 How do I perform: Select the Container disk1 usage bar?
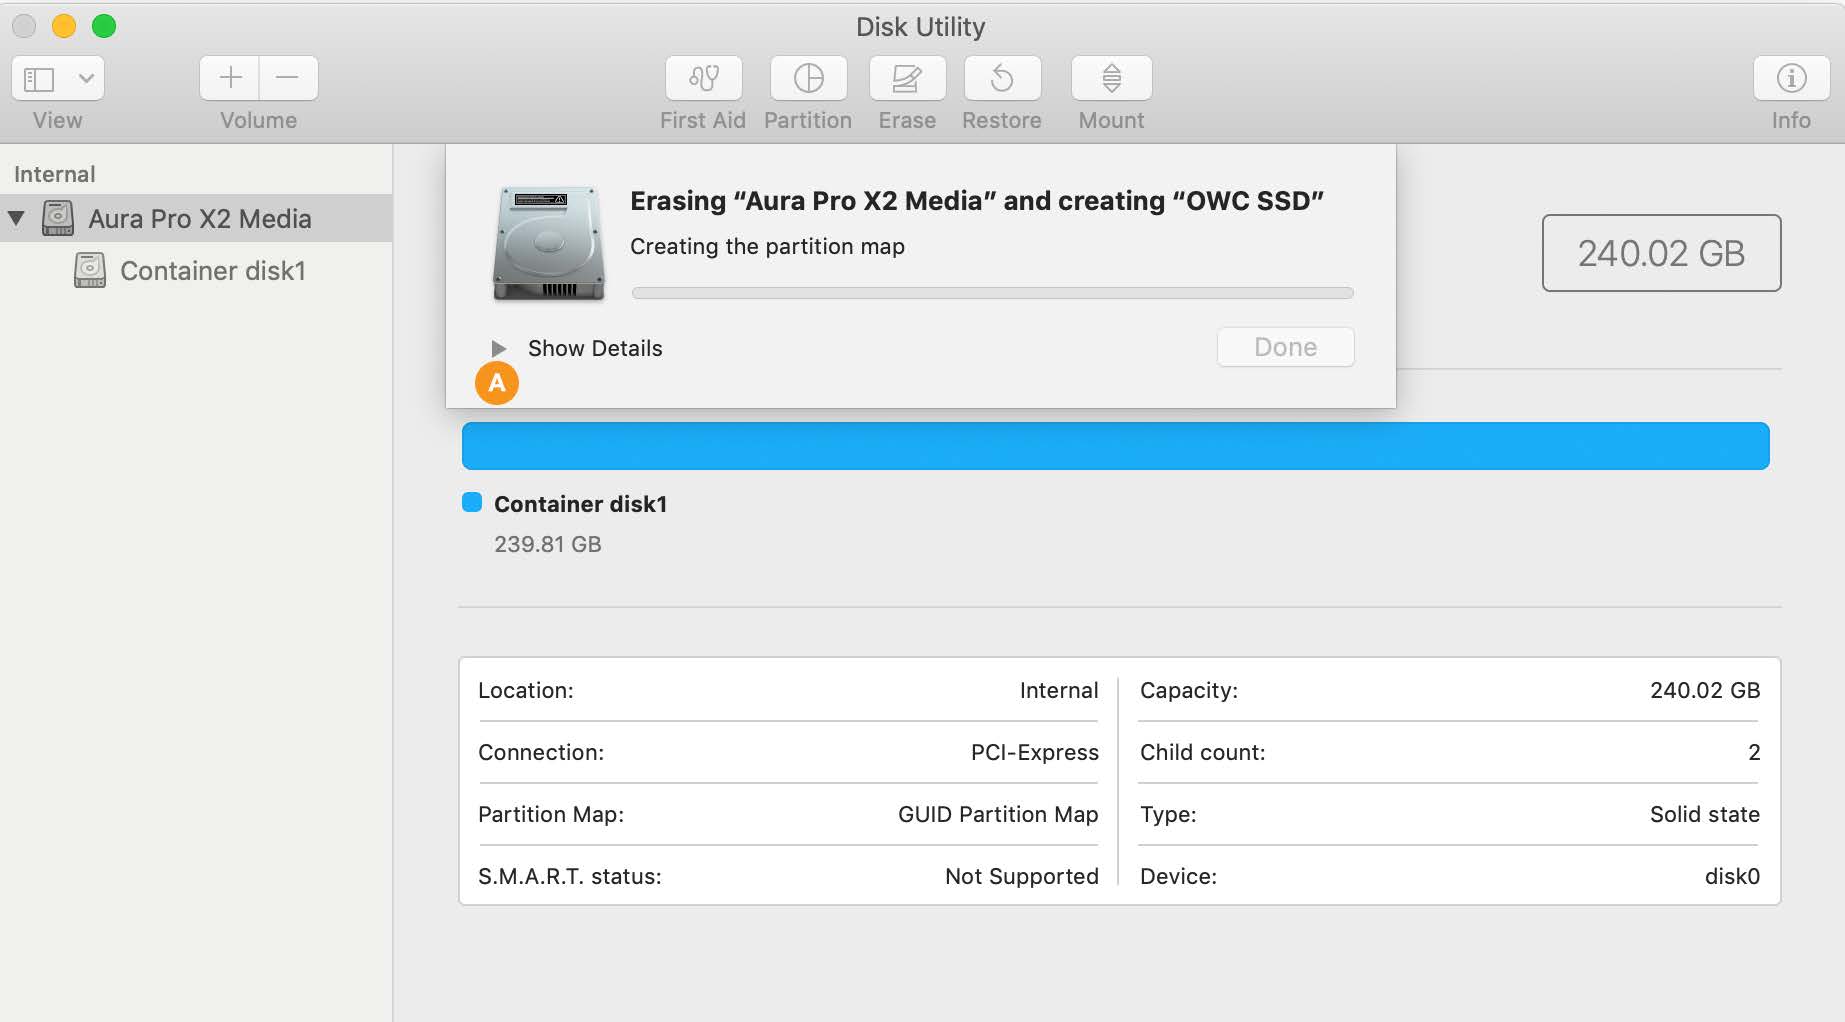(x=1115, y=445)
